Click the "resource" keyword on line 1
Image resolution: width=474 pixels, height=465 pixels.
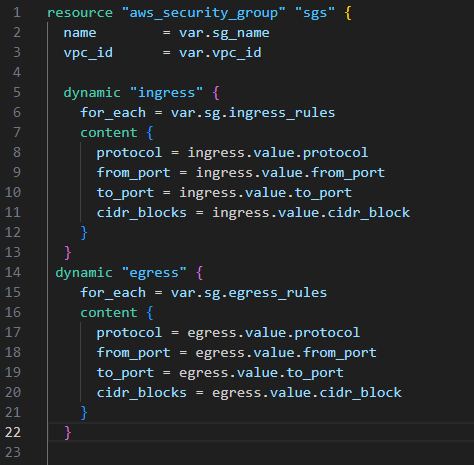tap(80, 13)
